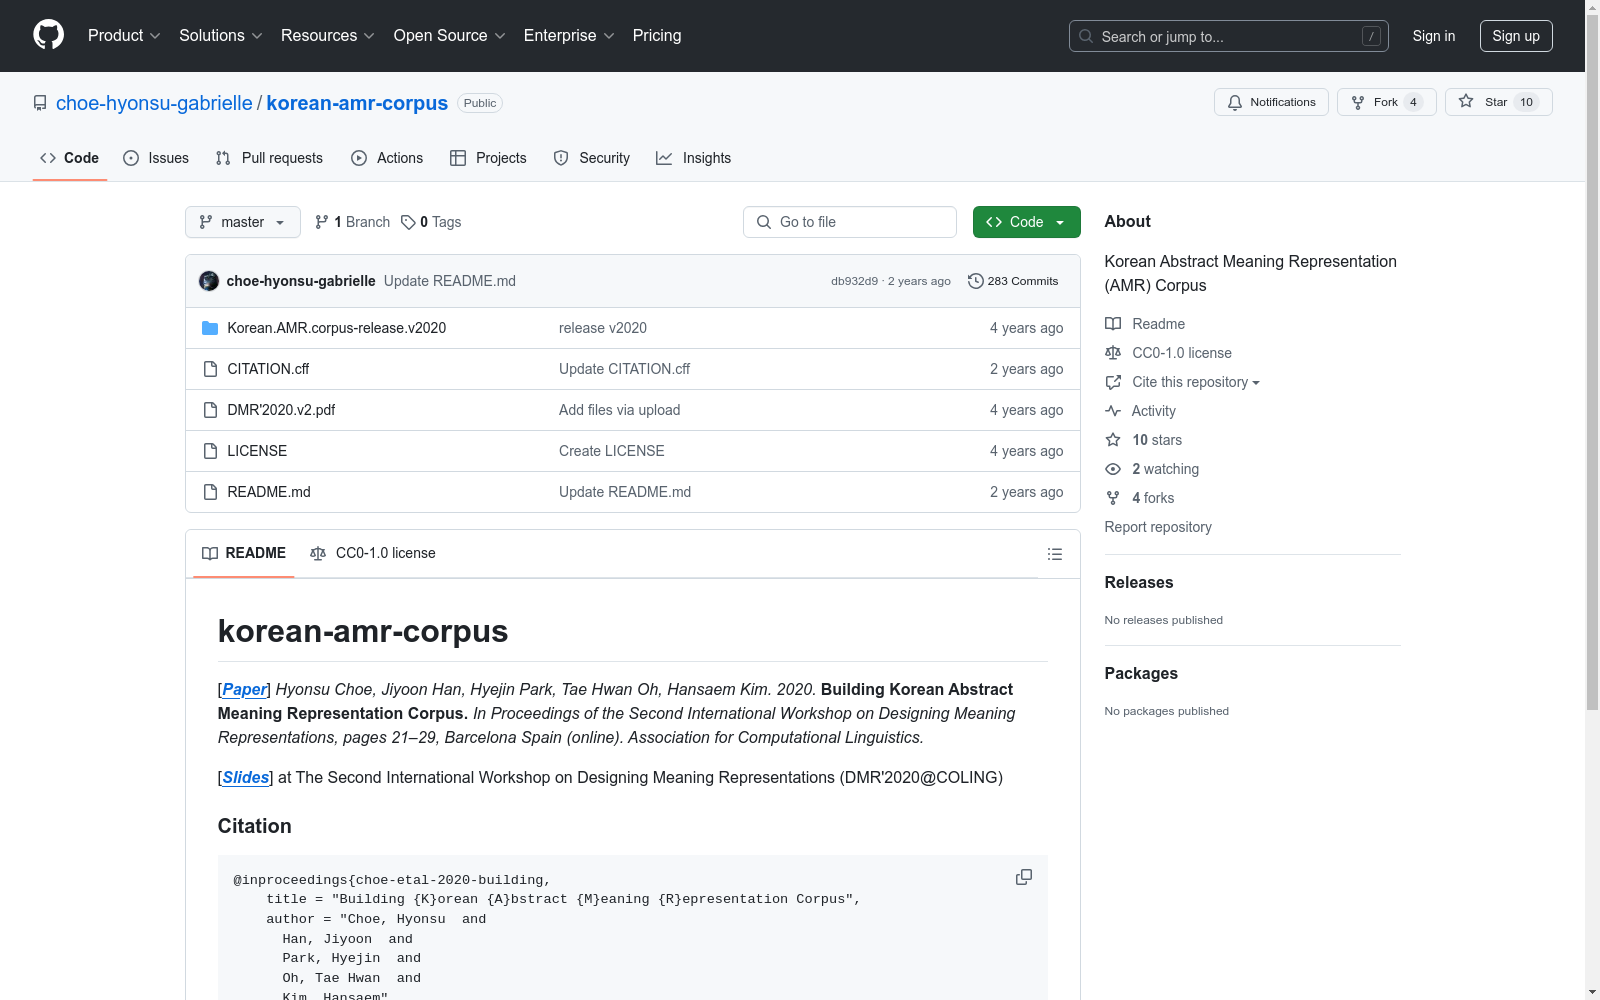
Task: Click the Go to file search box
Action: click(850, 222)
